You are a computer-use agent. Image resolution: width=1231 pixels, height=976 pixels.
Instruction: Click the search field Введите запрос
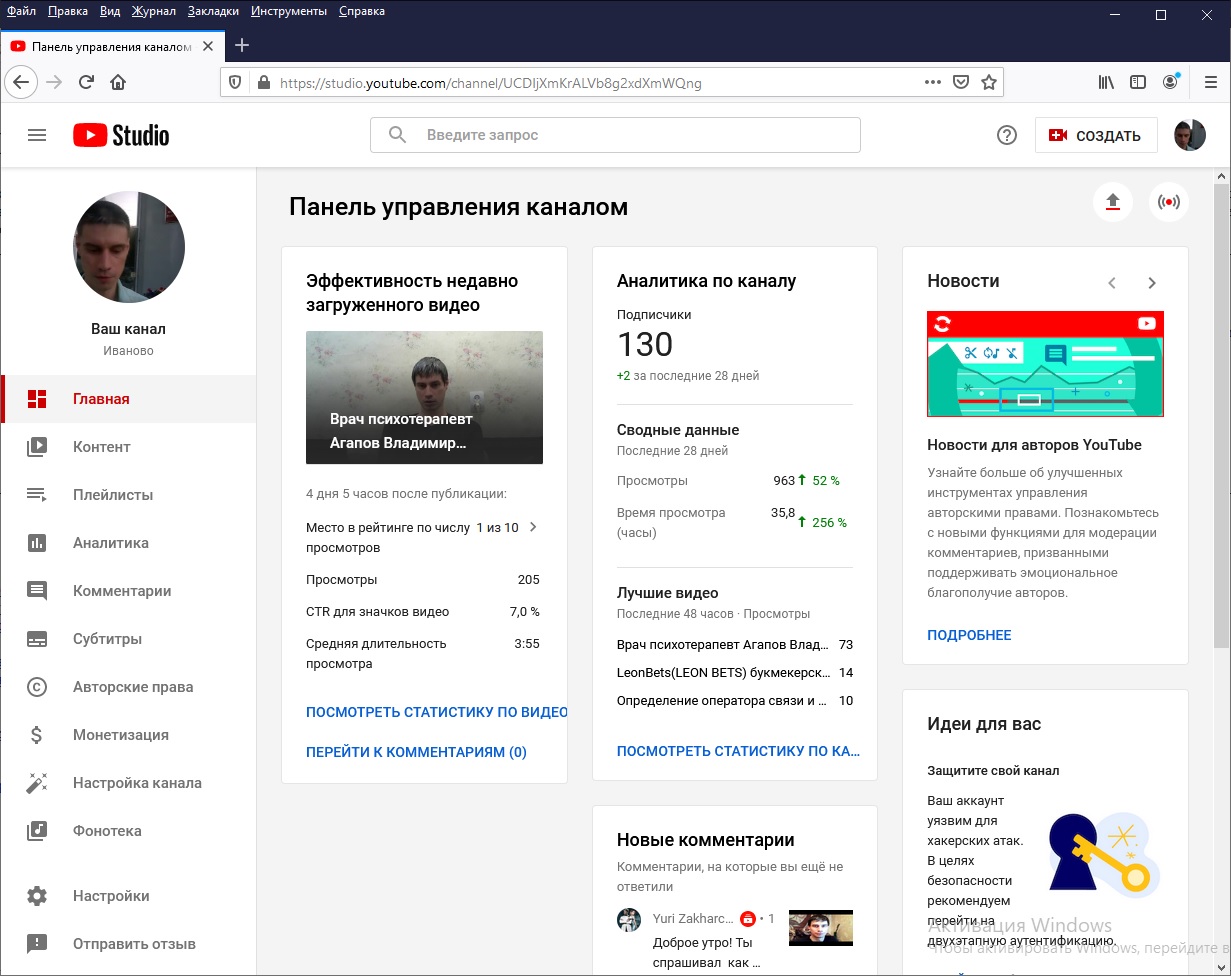(615, 135)
